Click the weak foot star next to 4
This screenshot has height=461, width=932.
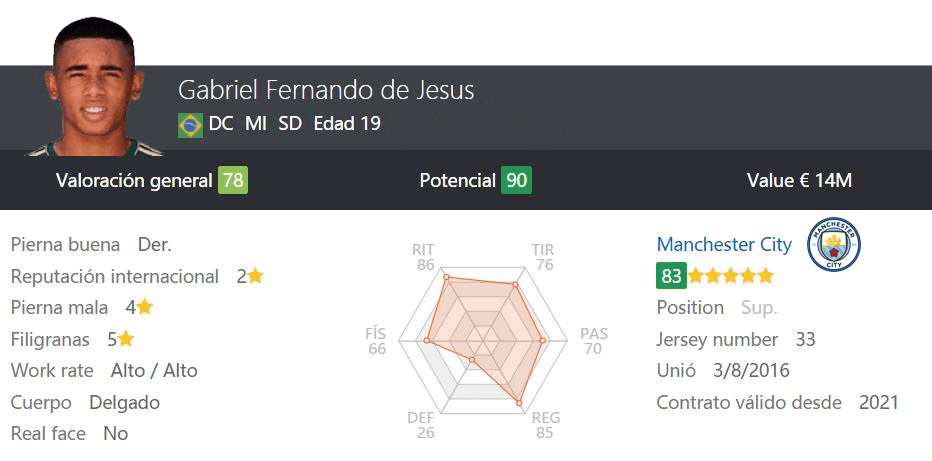(x=144, y=307)
